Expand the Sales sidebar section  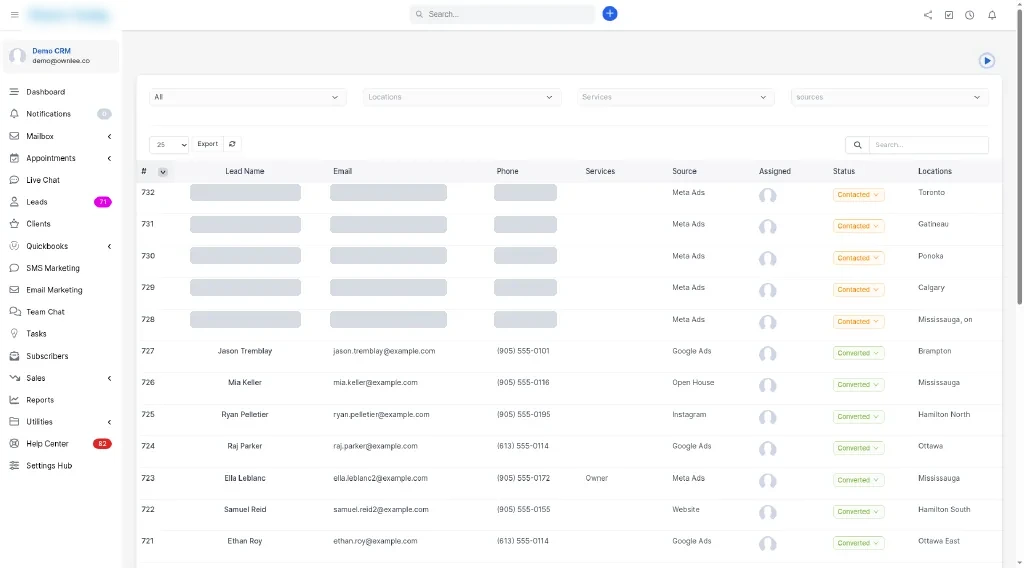point(60,378)
